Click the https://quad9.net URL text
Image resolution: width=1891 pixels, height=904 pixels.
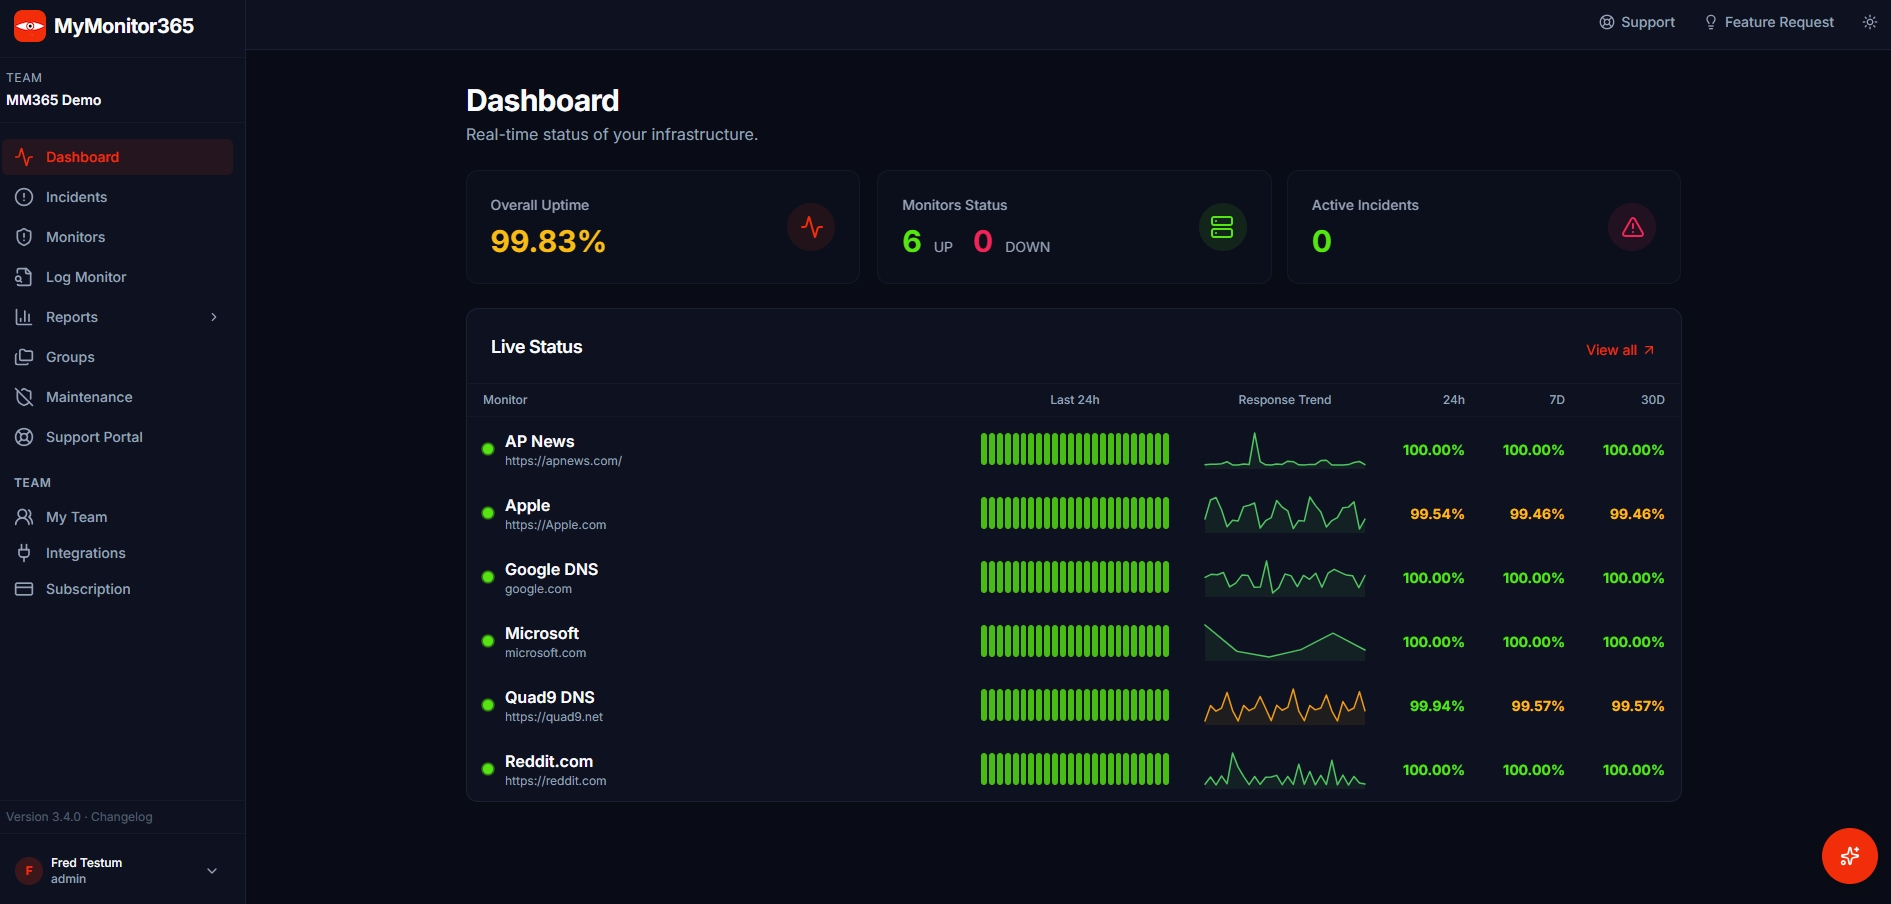click(554, 717)
